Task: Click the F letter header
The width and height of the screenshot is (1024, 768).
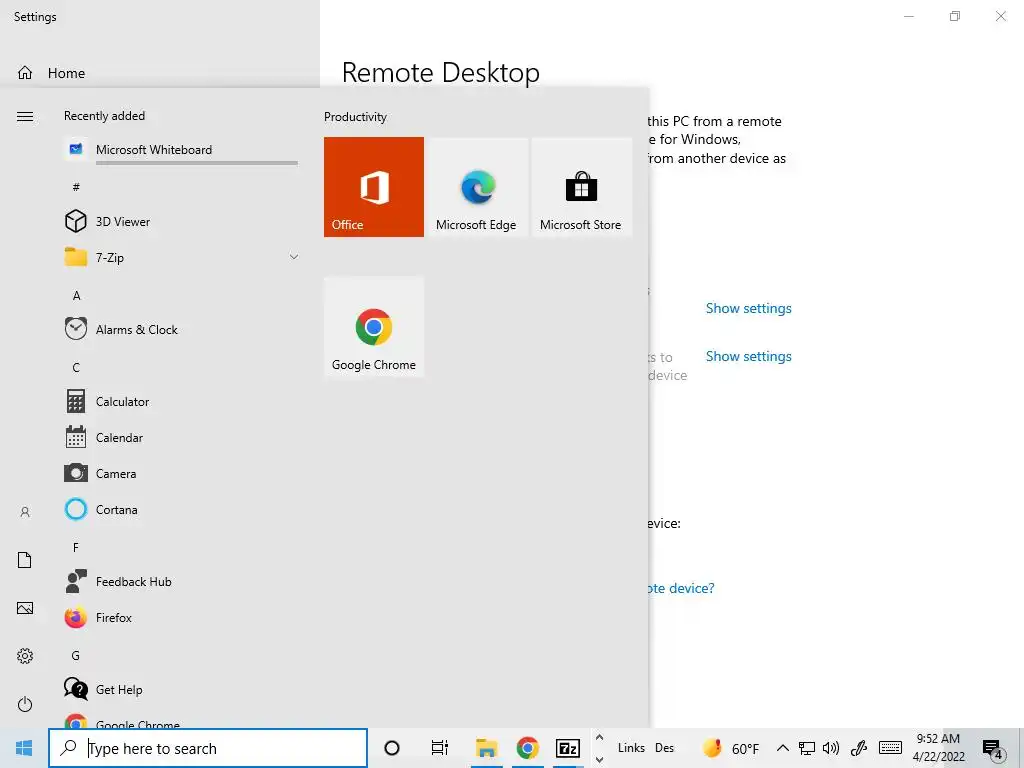Action: 76,547
